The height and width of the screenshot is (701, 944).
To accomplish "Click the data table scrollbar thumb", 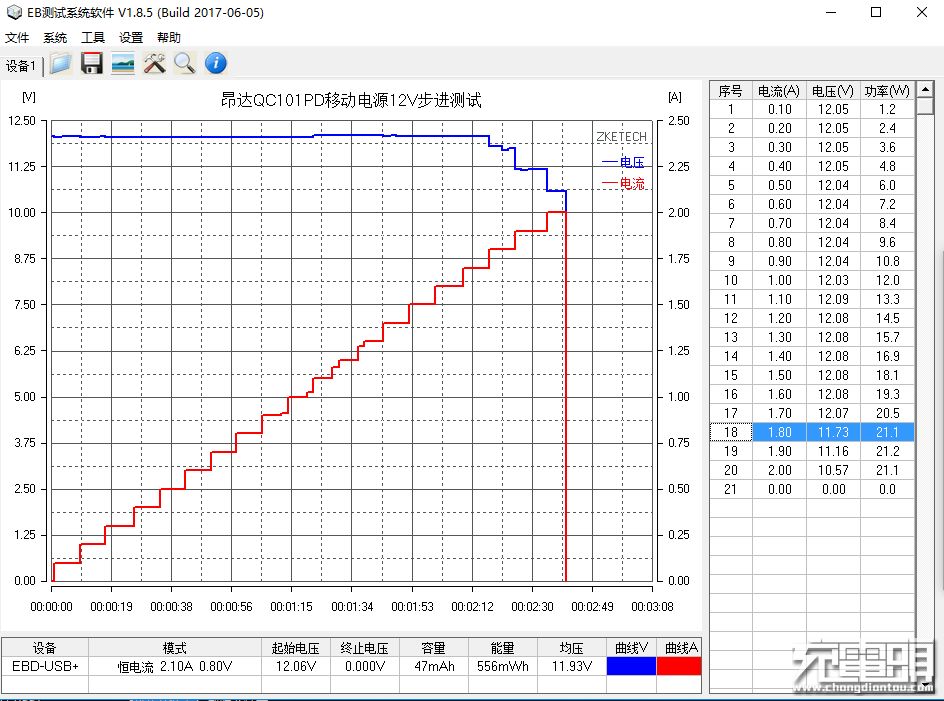I will [x=925, y=106].
